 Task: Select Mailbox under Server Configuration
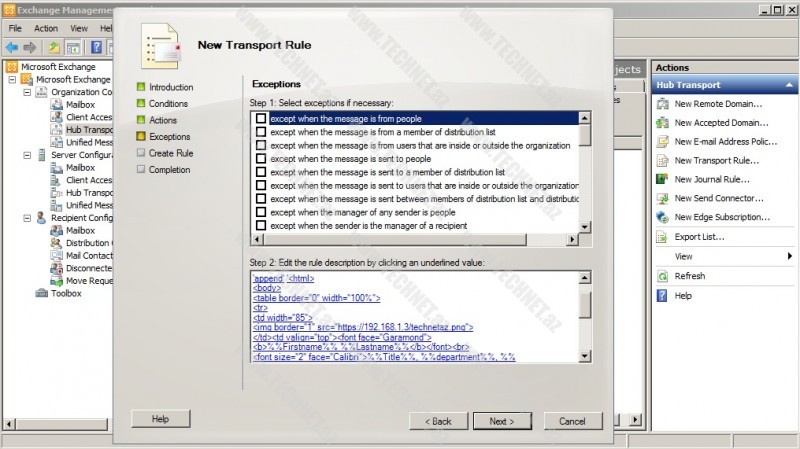pyautogui.click(x=81, y=167)
